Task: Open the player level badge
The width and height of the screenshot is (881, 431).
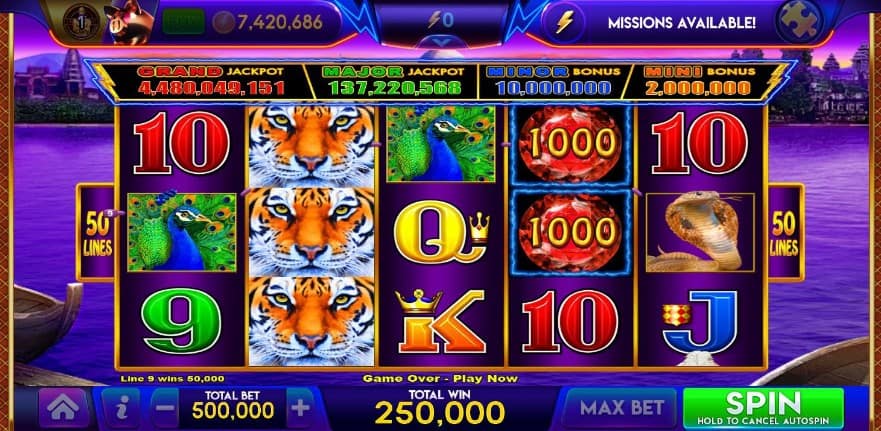Action: pyautogui.click(x=81, y=22)
